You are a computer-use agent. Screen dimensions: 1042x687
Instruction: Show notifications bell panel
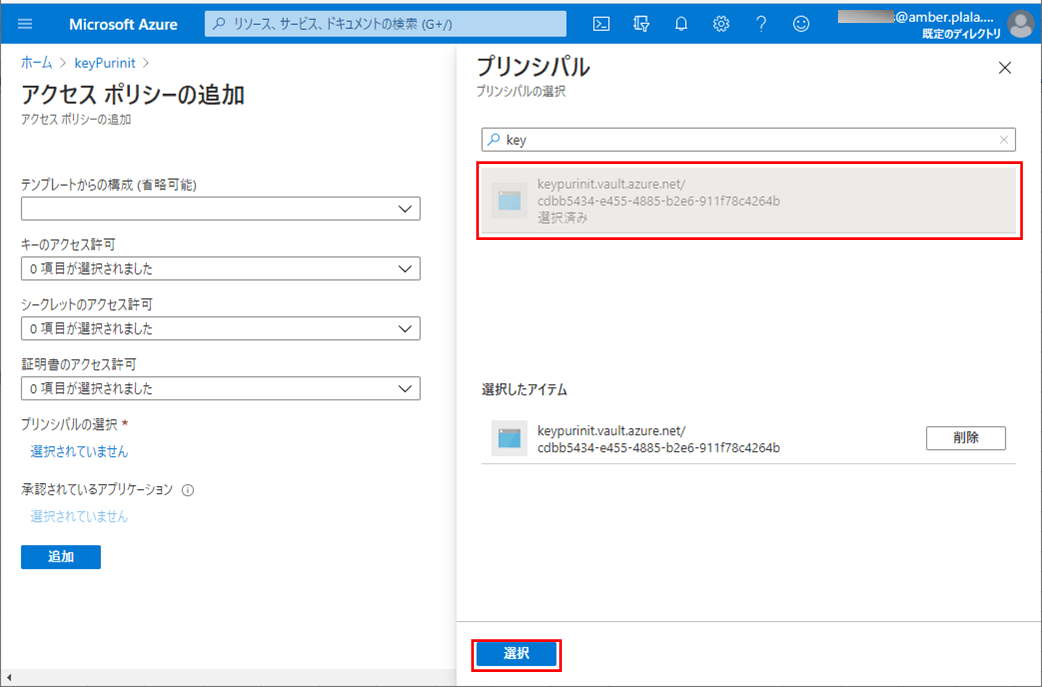(x=681, y=24)
